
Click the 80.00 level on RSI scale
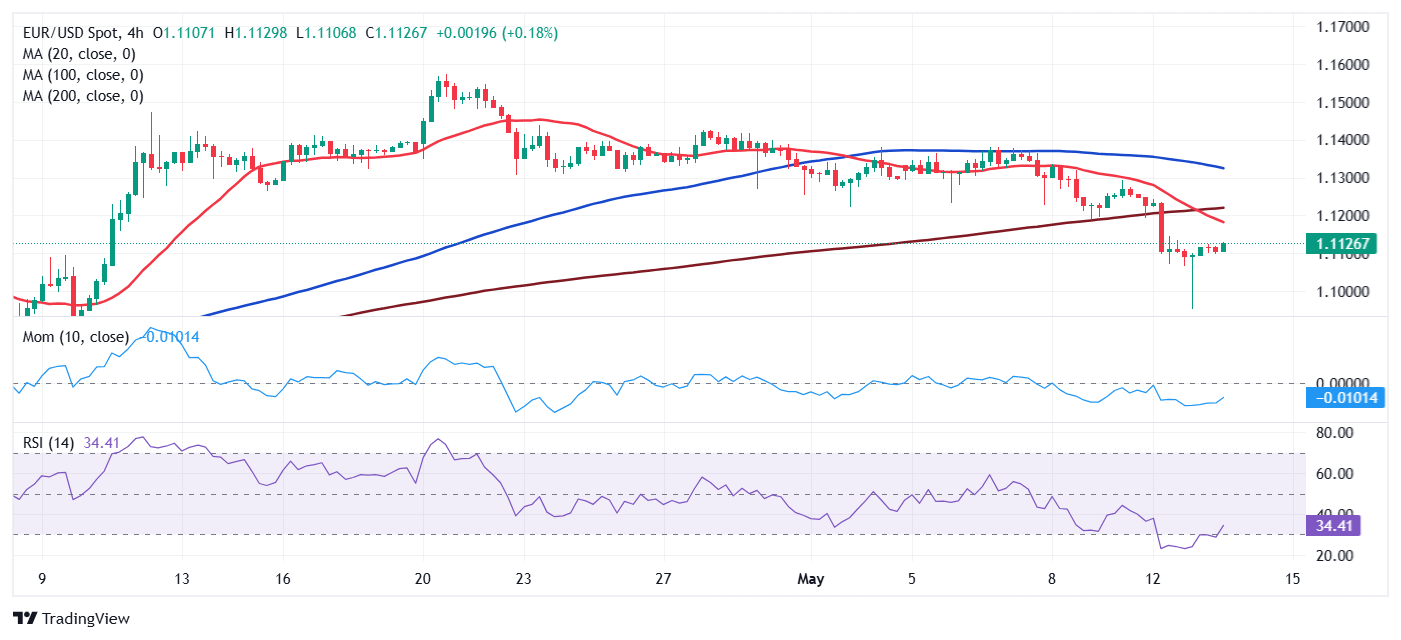(x=1333, y=433)
